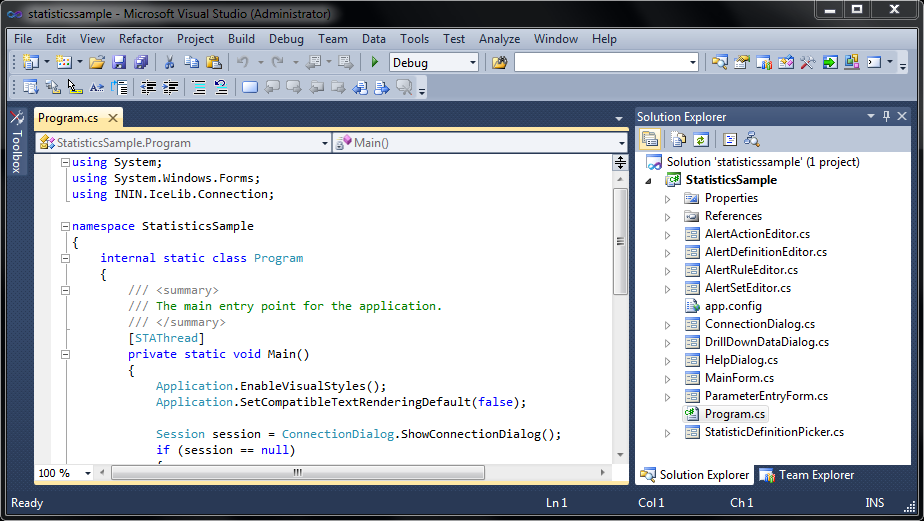The image size is (924, 521).
Task: Click the Cut scissors icon
Action: coord(169,62)
